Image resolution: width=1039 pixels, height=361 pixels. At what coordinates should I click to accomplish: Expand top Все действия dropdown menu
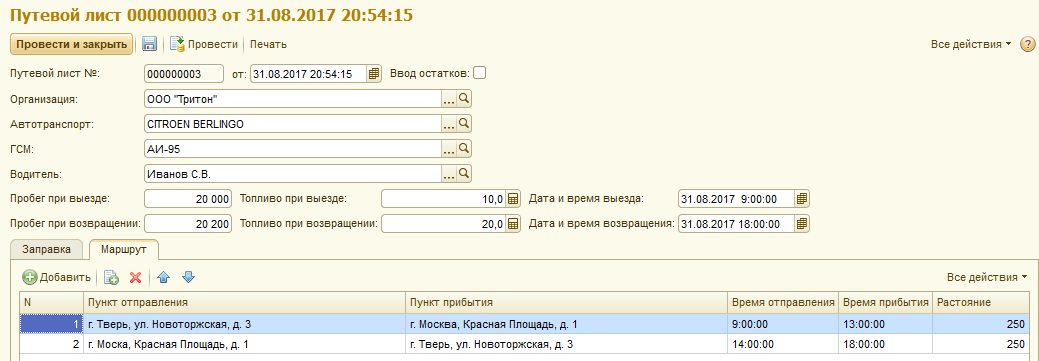(971, 44)
